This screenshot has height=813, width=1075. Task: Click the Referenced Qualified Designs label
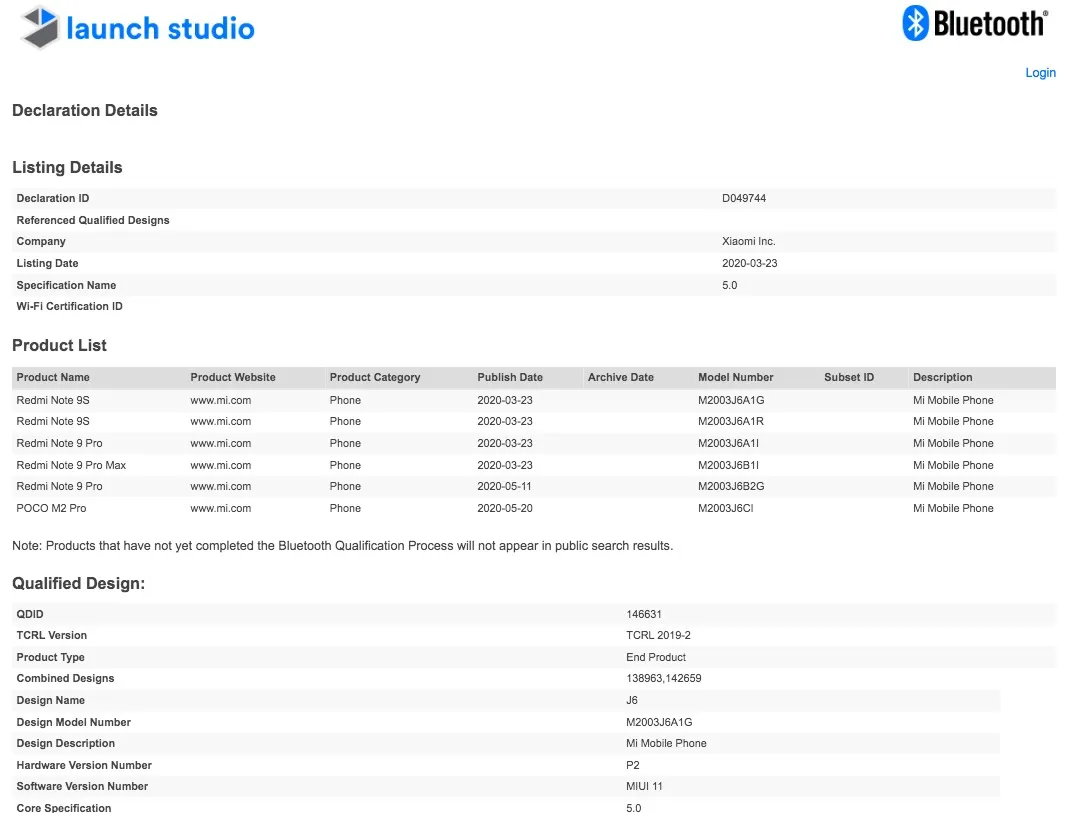coord(93,220)
